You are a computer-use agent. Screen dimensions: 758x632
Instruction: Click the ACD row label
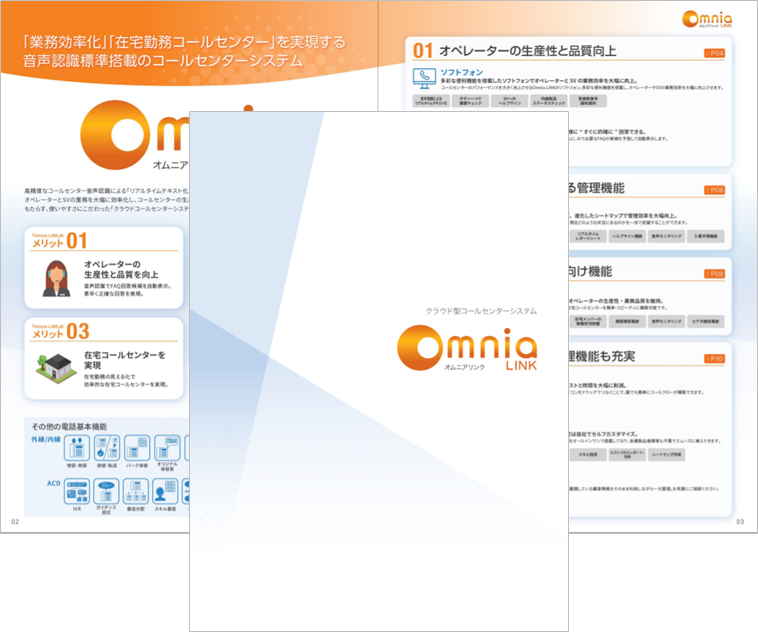(54, 483)
